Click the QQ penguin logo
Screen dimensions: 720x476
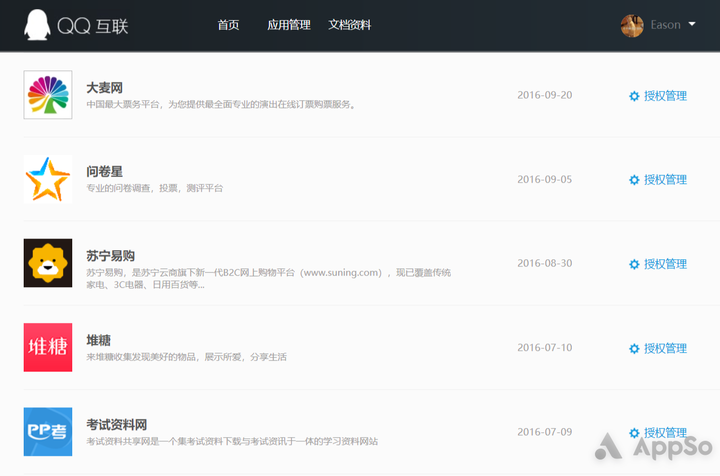37,25
